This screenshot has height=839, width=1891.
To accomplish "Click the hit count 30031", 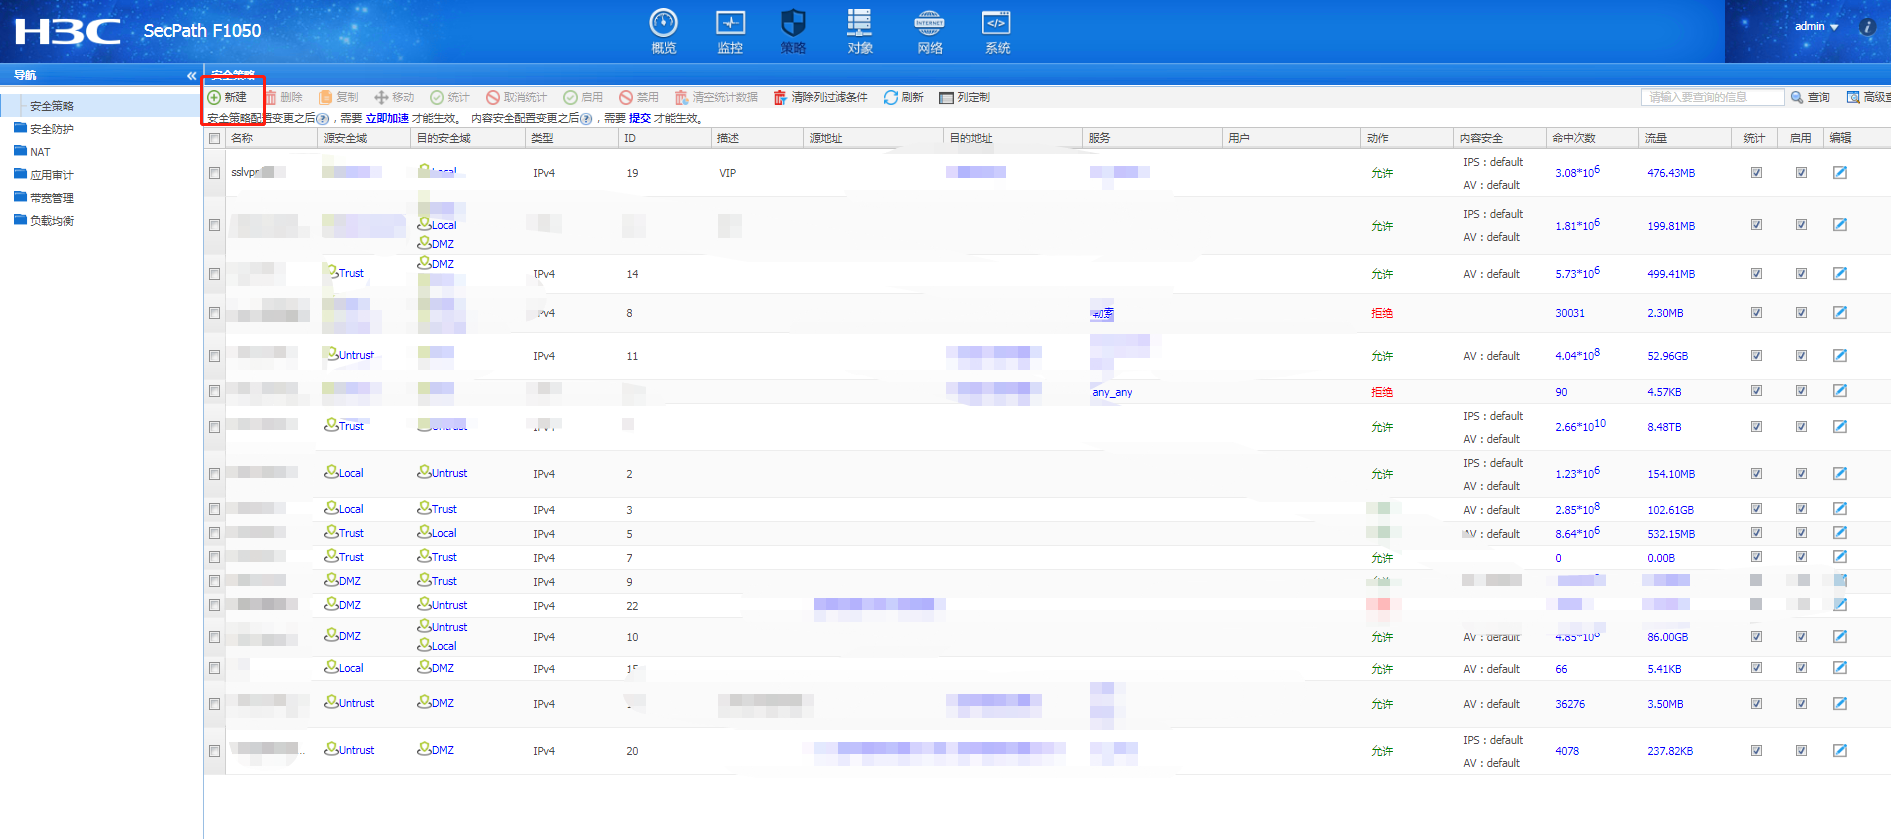I will coord(1570,313).
